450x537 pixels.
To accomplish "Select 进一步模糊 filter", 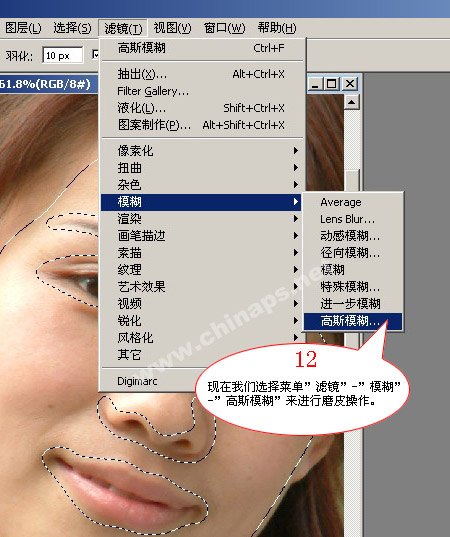I will pyautogui.click(x=353, y=304).
